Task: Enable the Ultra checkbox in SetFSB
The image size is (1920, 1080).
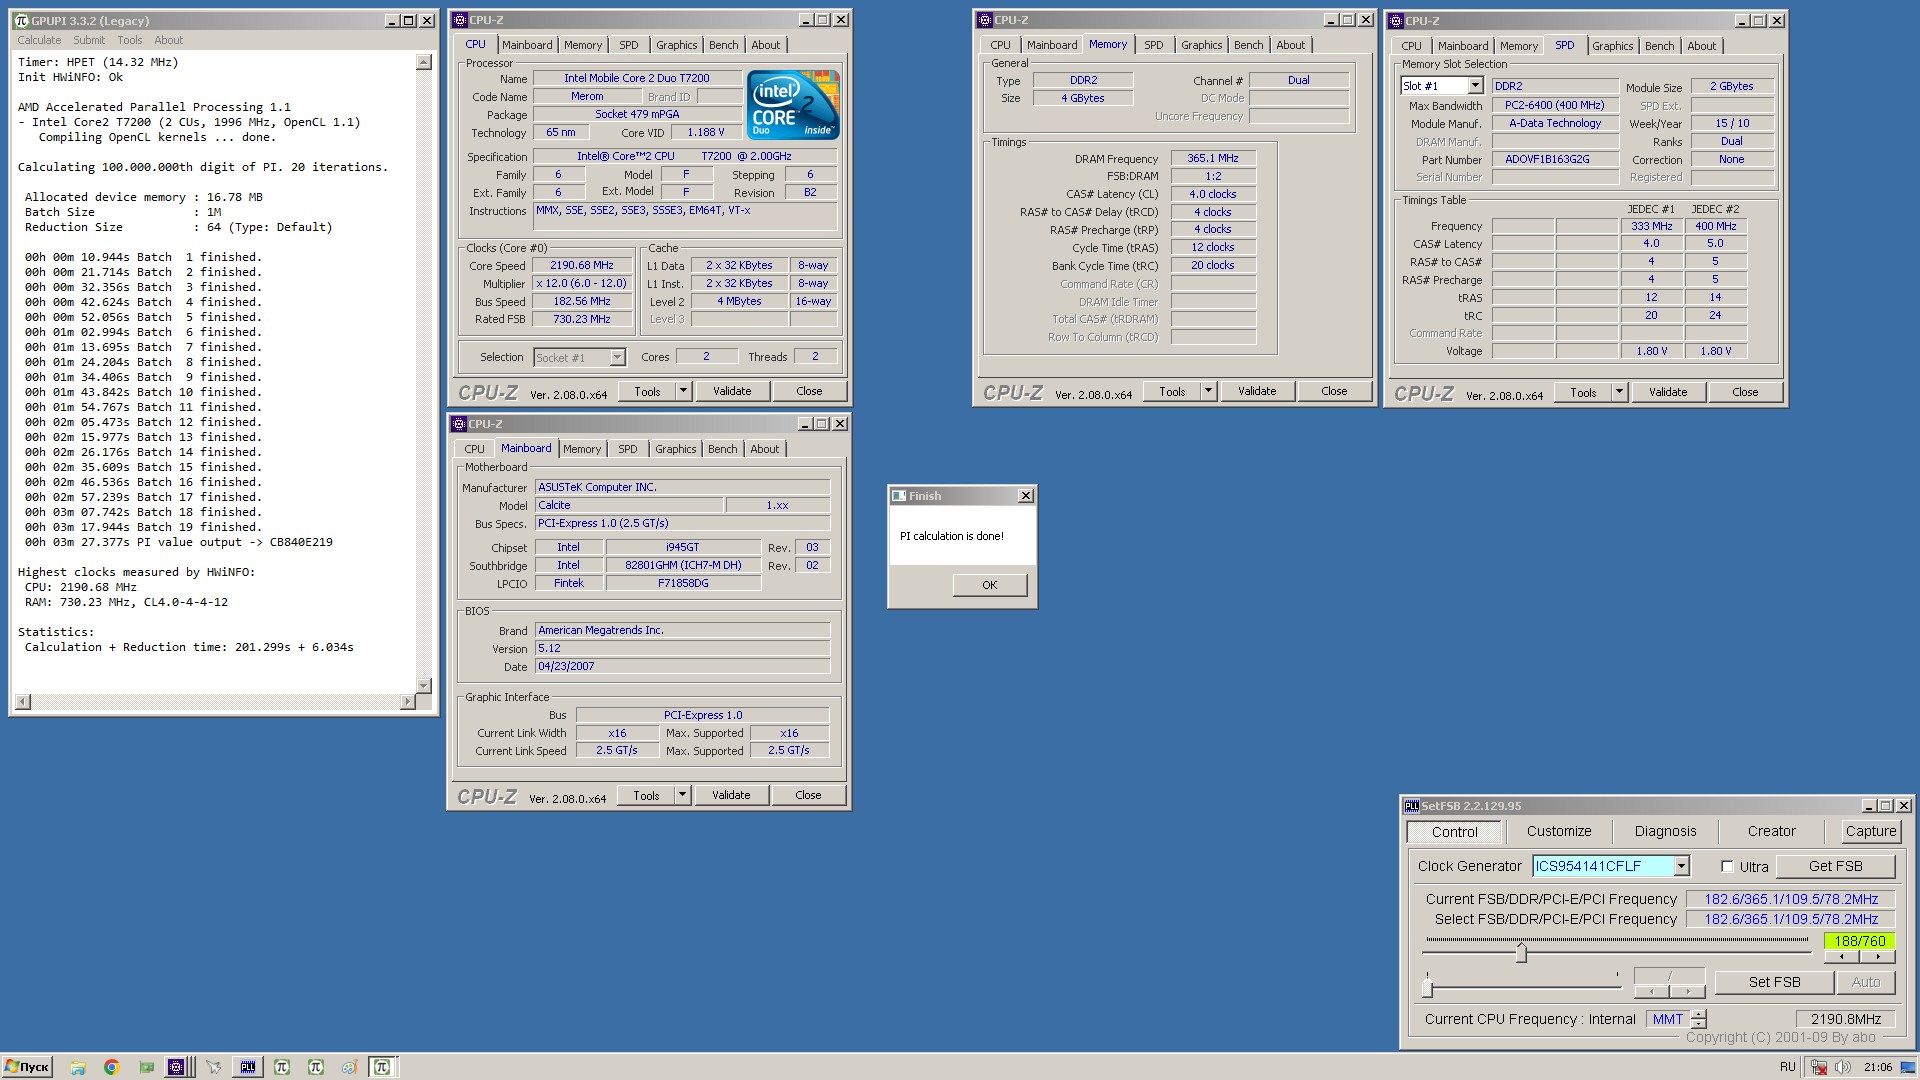Action: click(1727, 866)
